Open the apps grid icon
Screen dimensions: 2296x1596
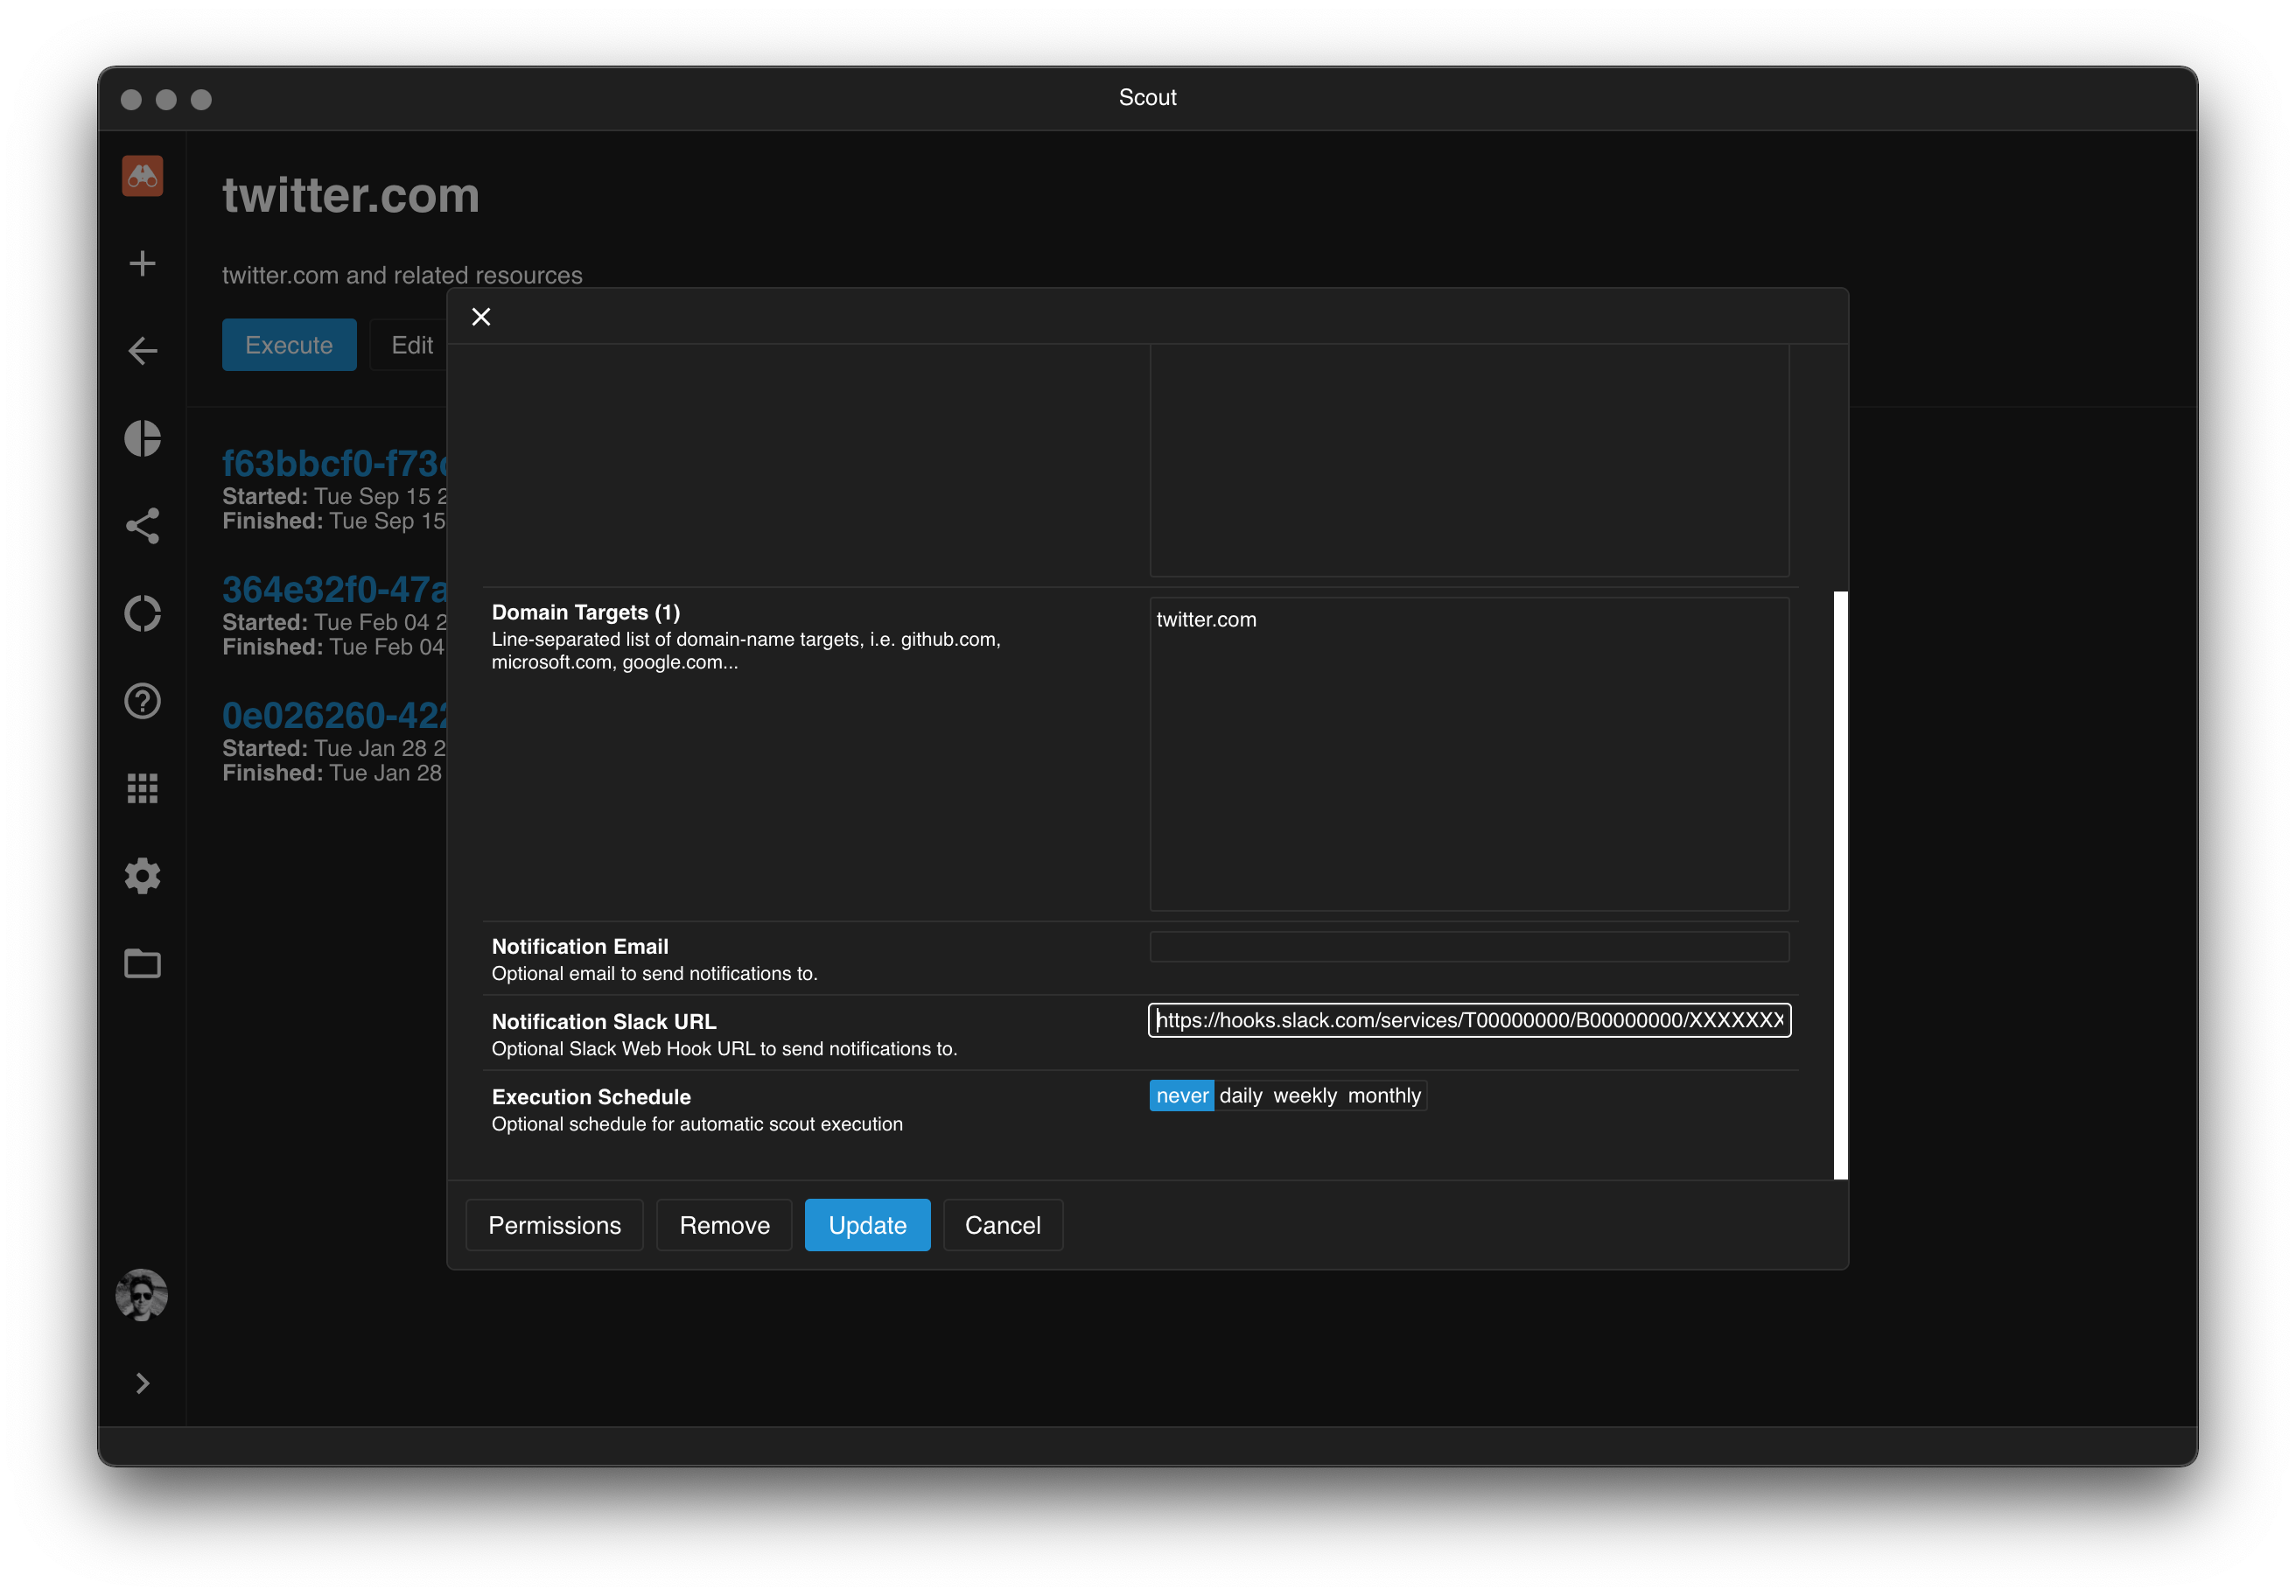(x=142, y=788)
